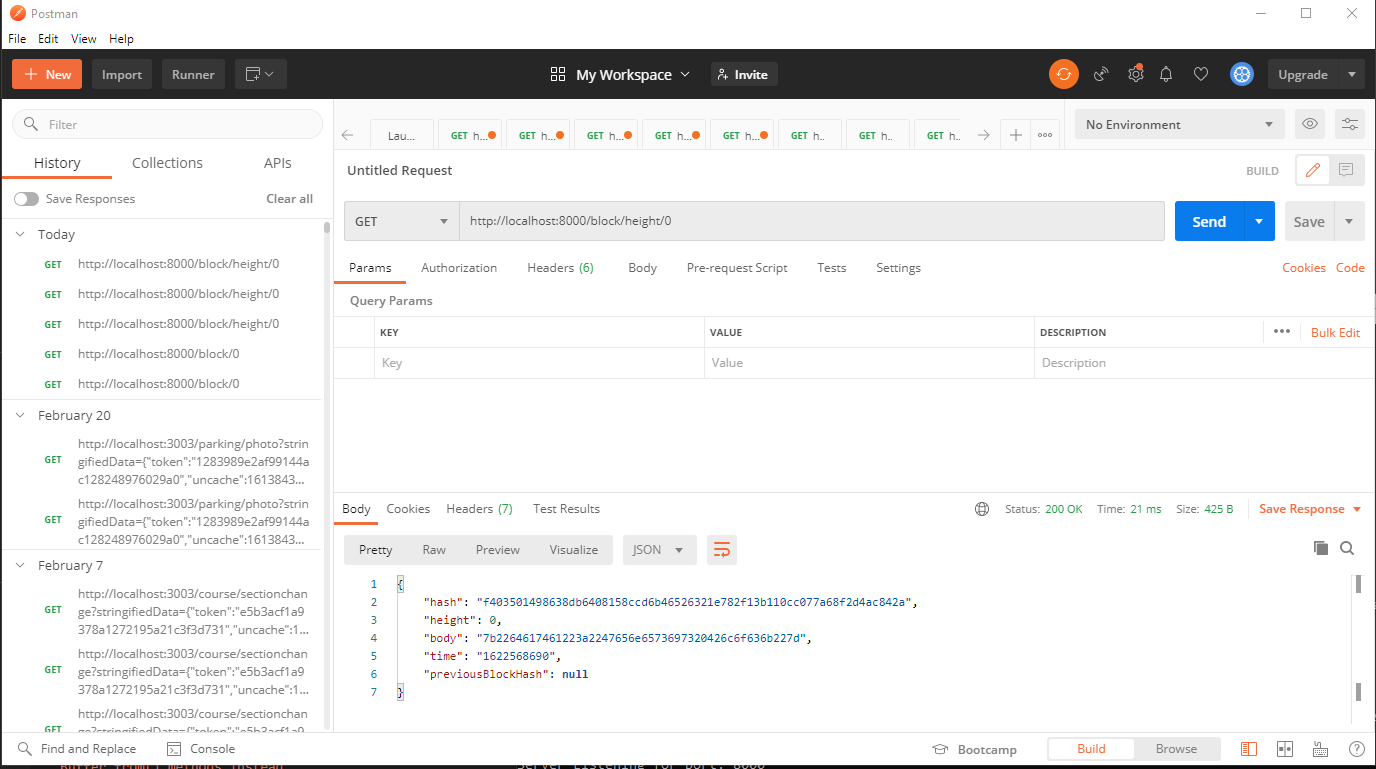Open tab options three dots
Image resolution: width=1376 pixels, height=769 pixels.
coord(1045,135)
